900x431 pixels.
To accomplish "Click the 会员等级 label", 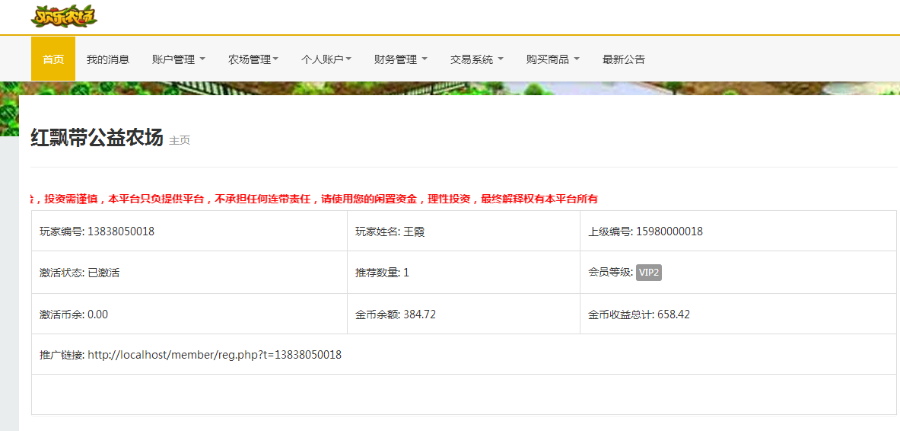I will tap(610, 273).
